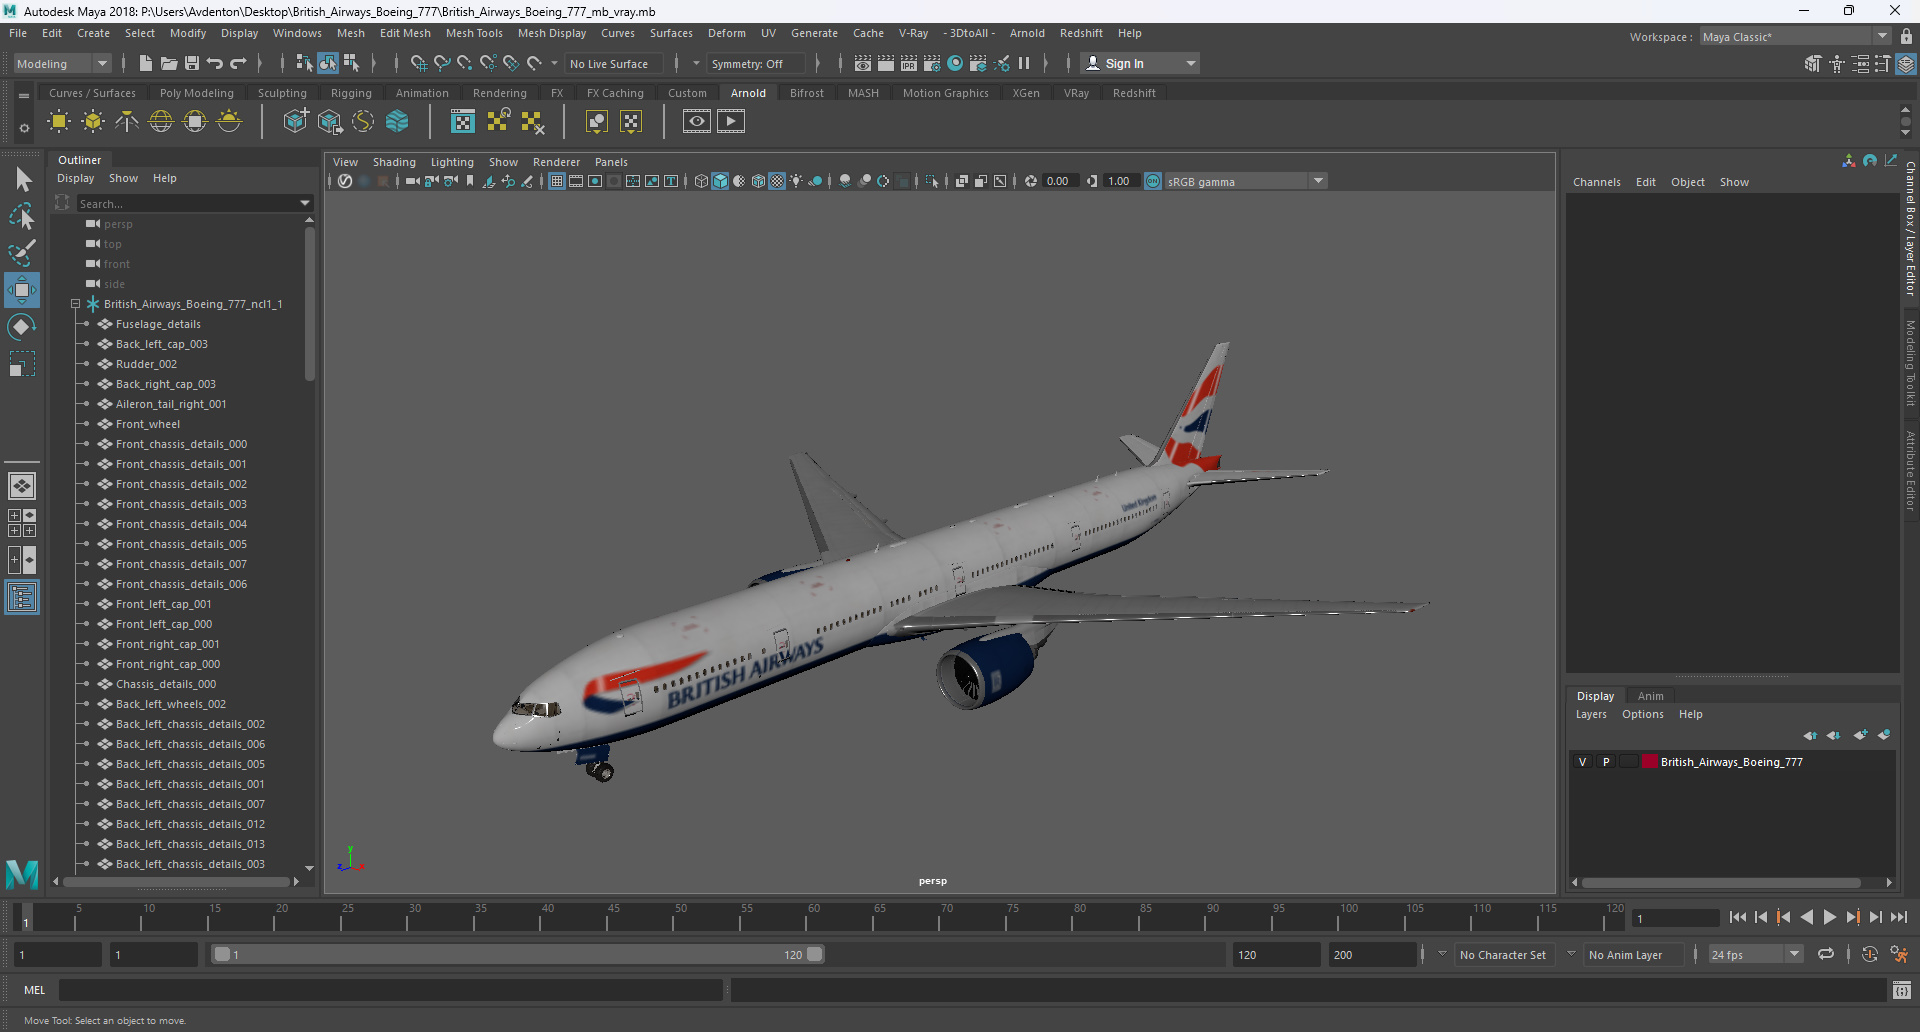Screen dimensions: 1920x1032
Task: Toggle P playback box of Boeing layer
Action: [1606, 762]
